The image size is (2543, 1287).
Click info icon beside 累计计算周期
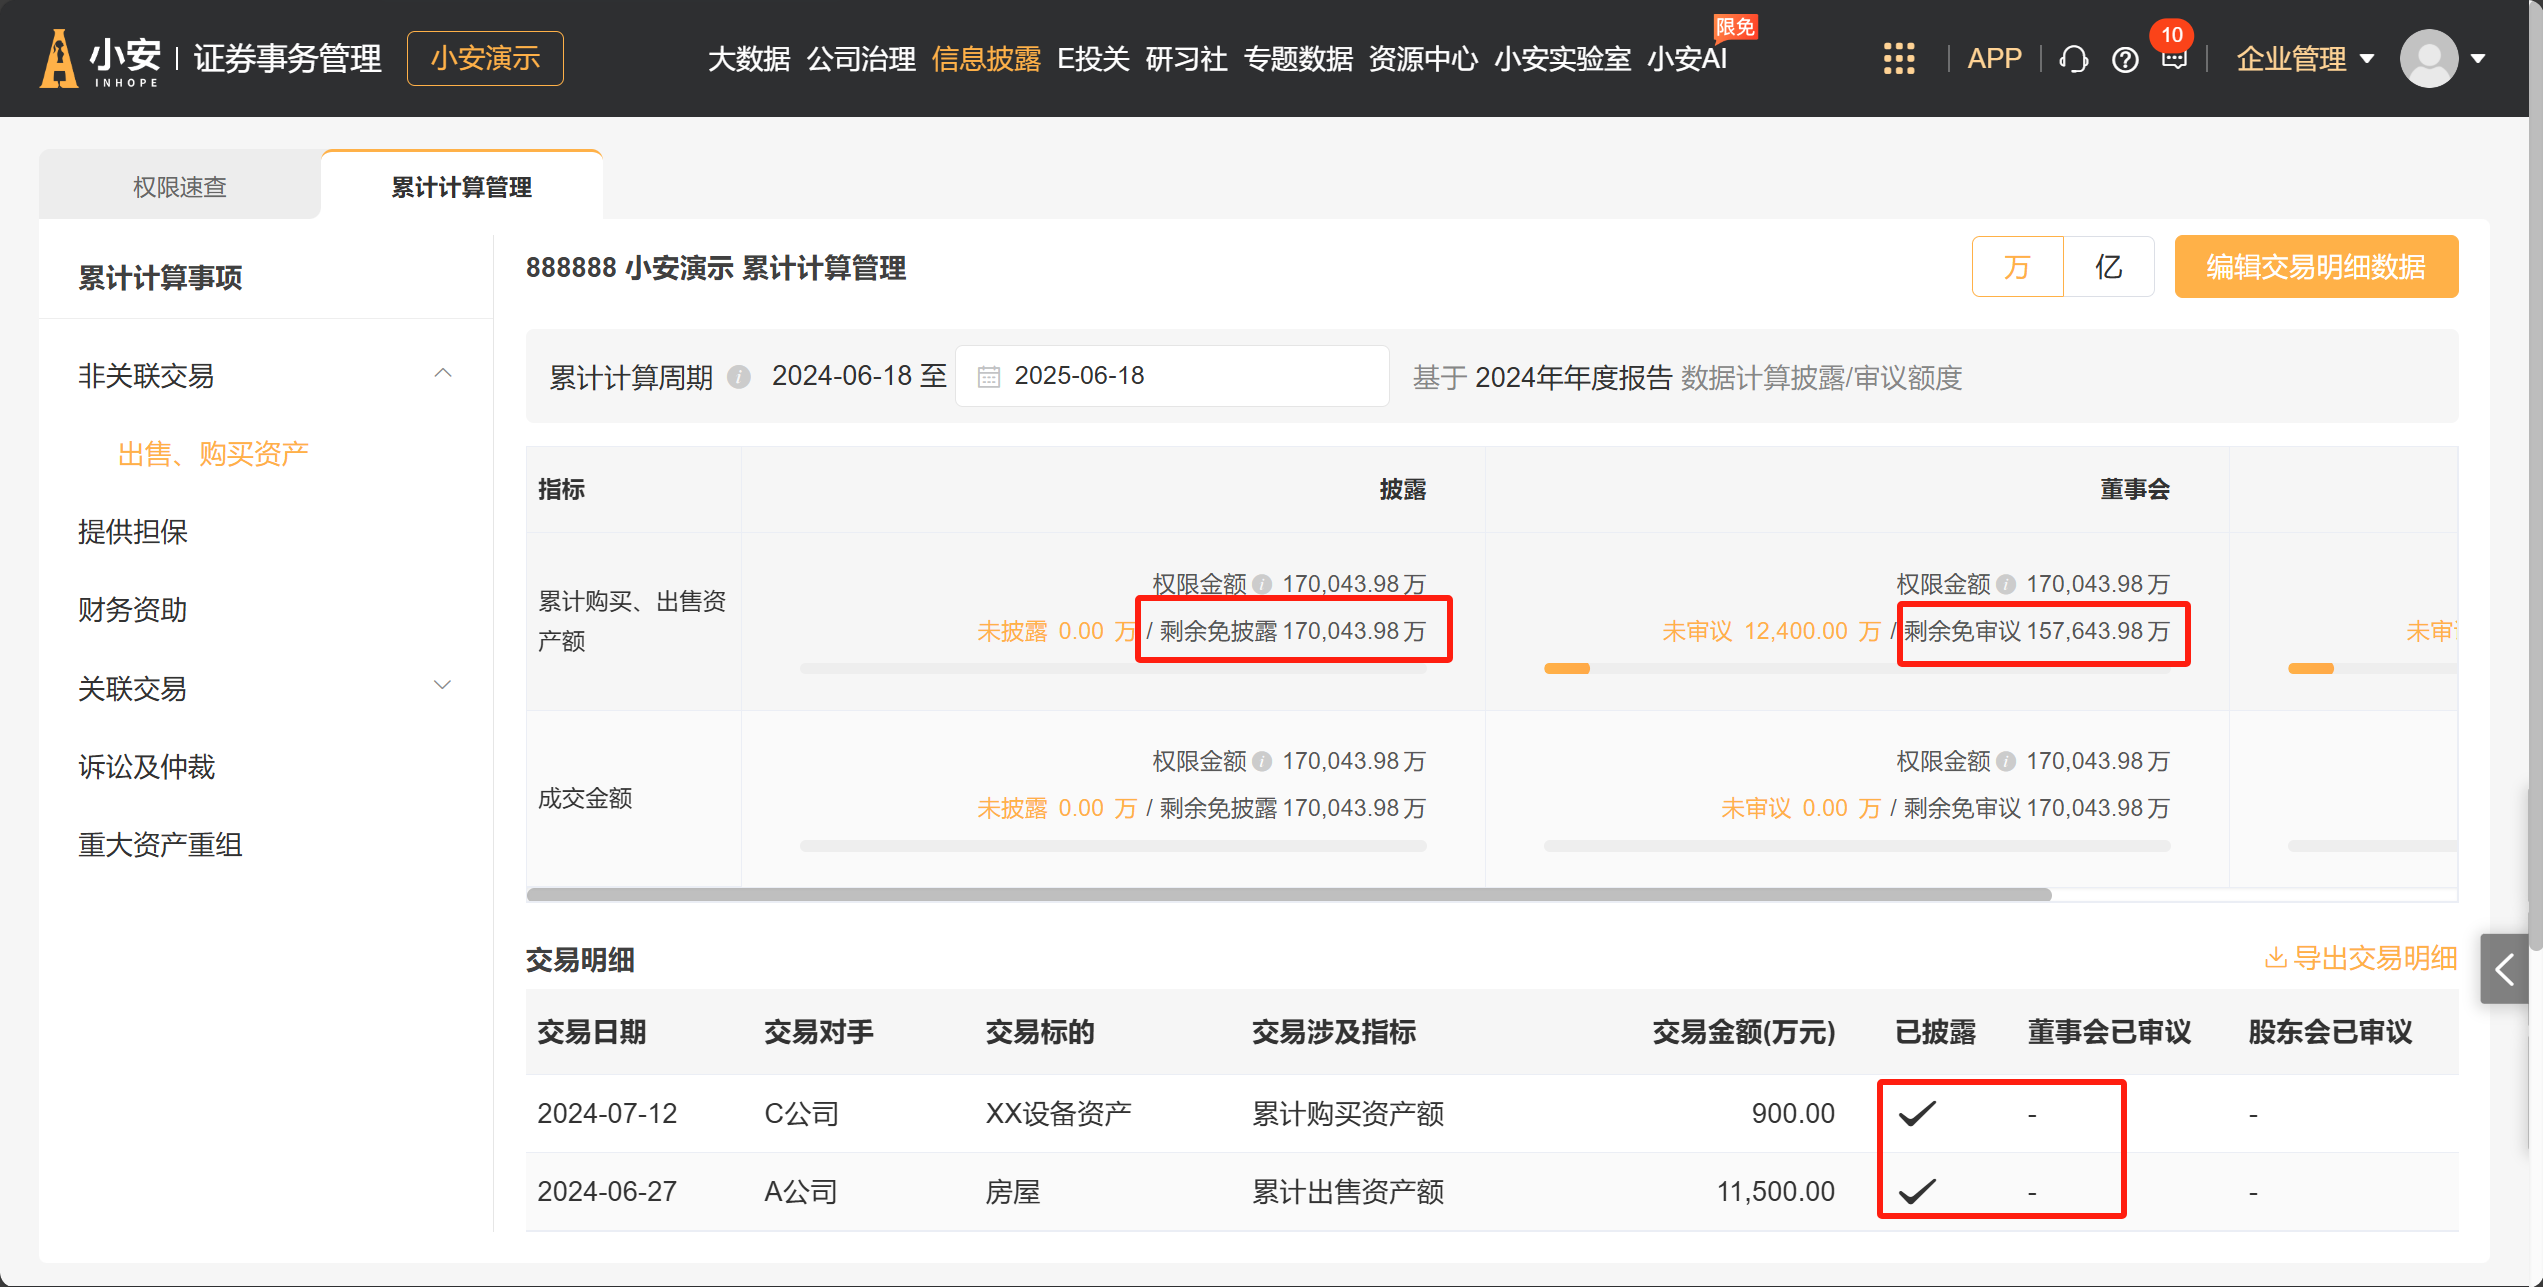(x=739, y=377)
